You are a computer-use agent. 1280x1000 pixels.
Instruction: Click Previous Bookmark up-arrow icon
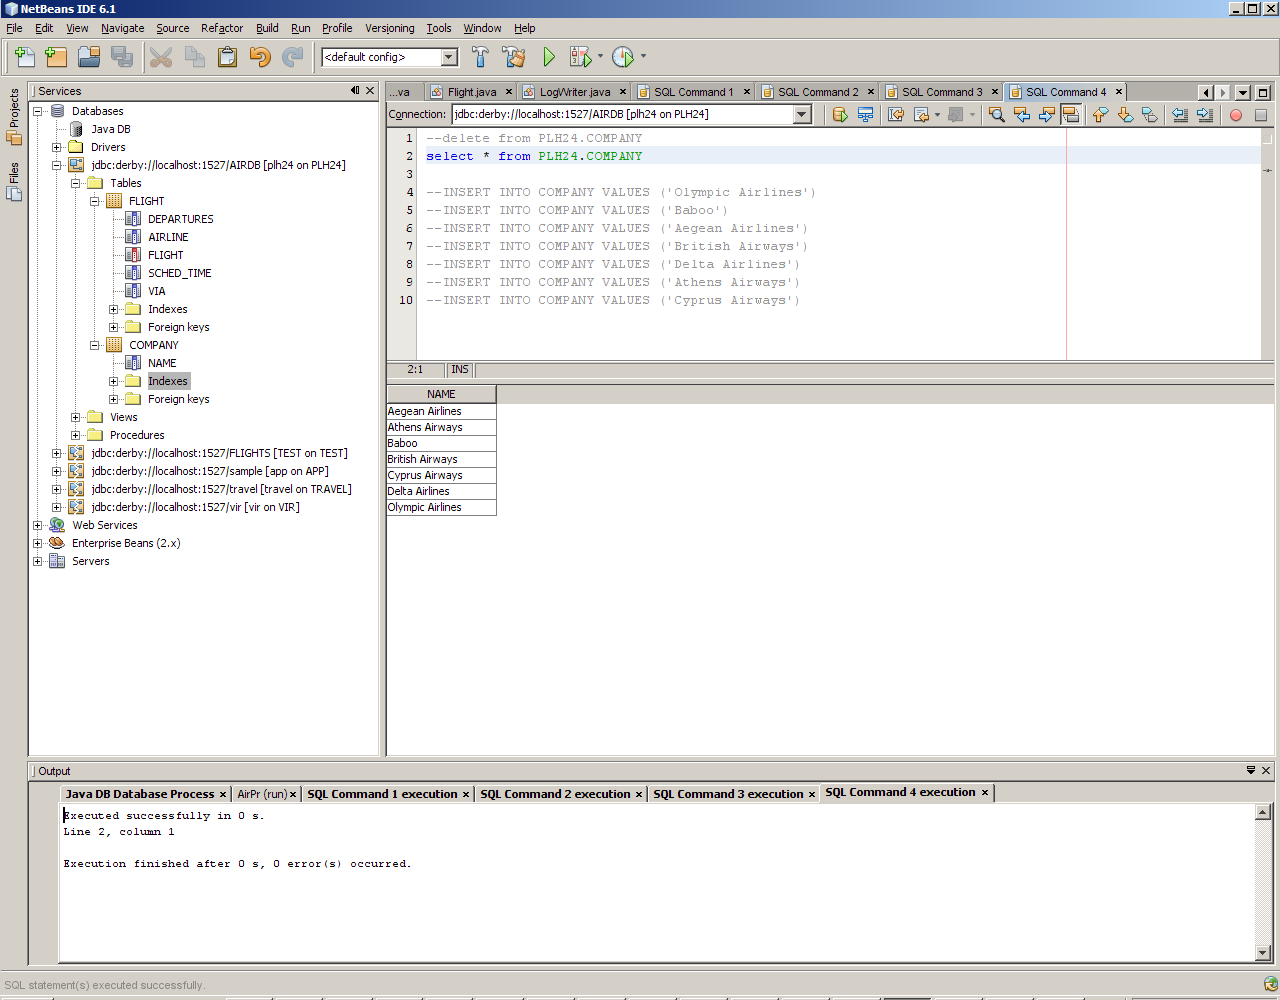pos(1100,115)
